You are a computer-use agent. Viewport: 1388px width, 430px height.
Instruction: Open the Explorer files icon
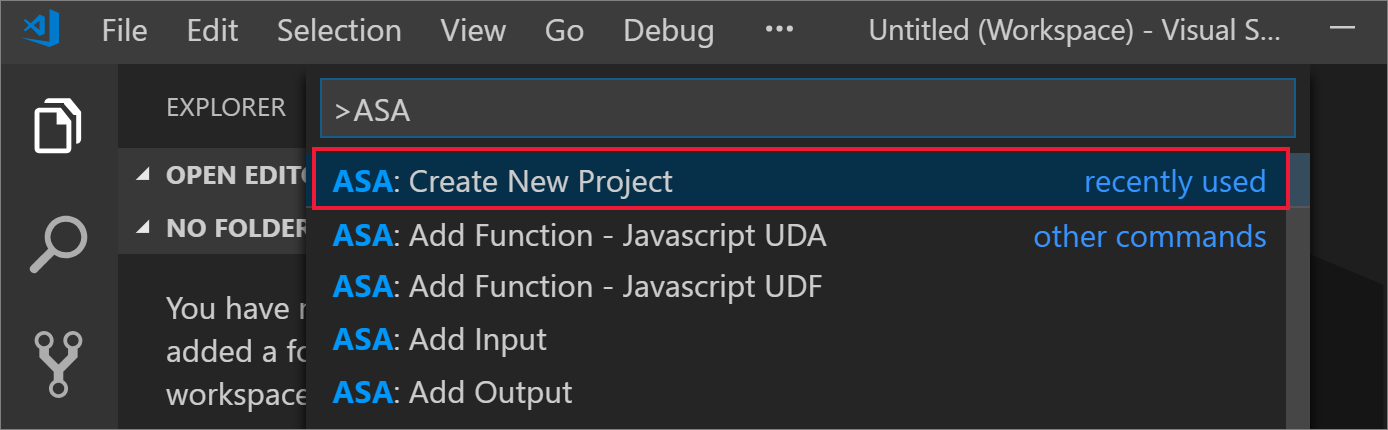(58, 126)
